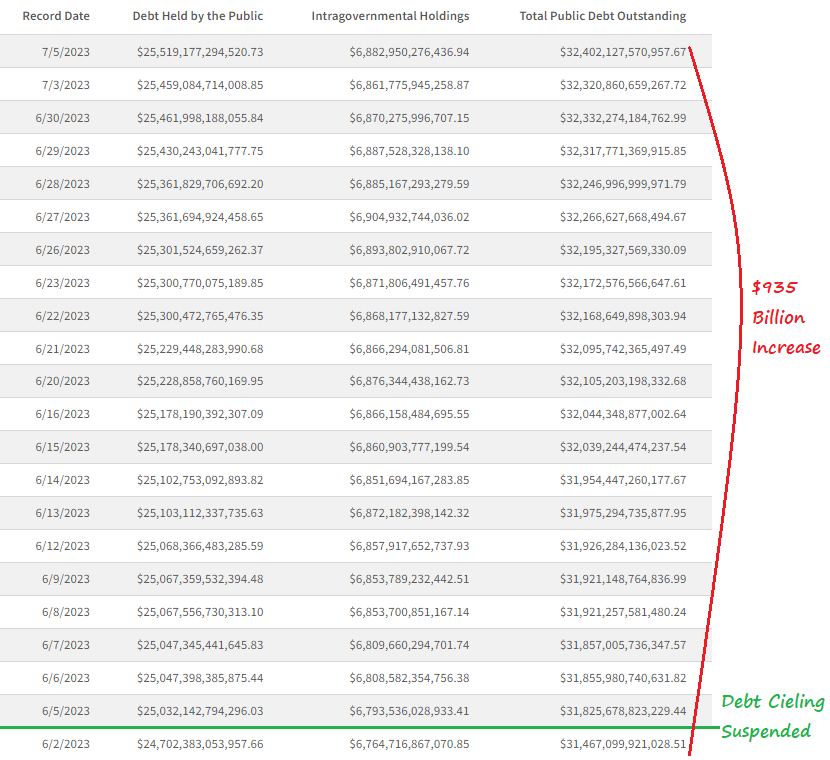
Task: Click total debt value $32,317,771,369,915.85
Action: (623, 151)
